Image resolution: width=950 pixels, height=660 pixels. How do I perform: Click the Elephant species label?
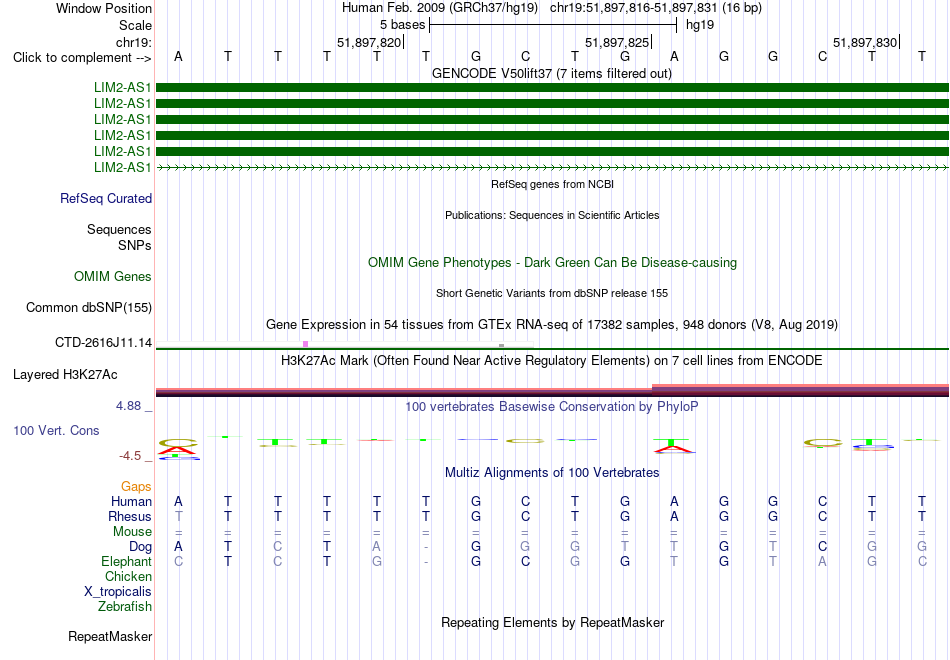pyautogui.click(x=126, y=562)
